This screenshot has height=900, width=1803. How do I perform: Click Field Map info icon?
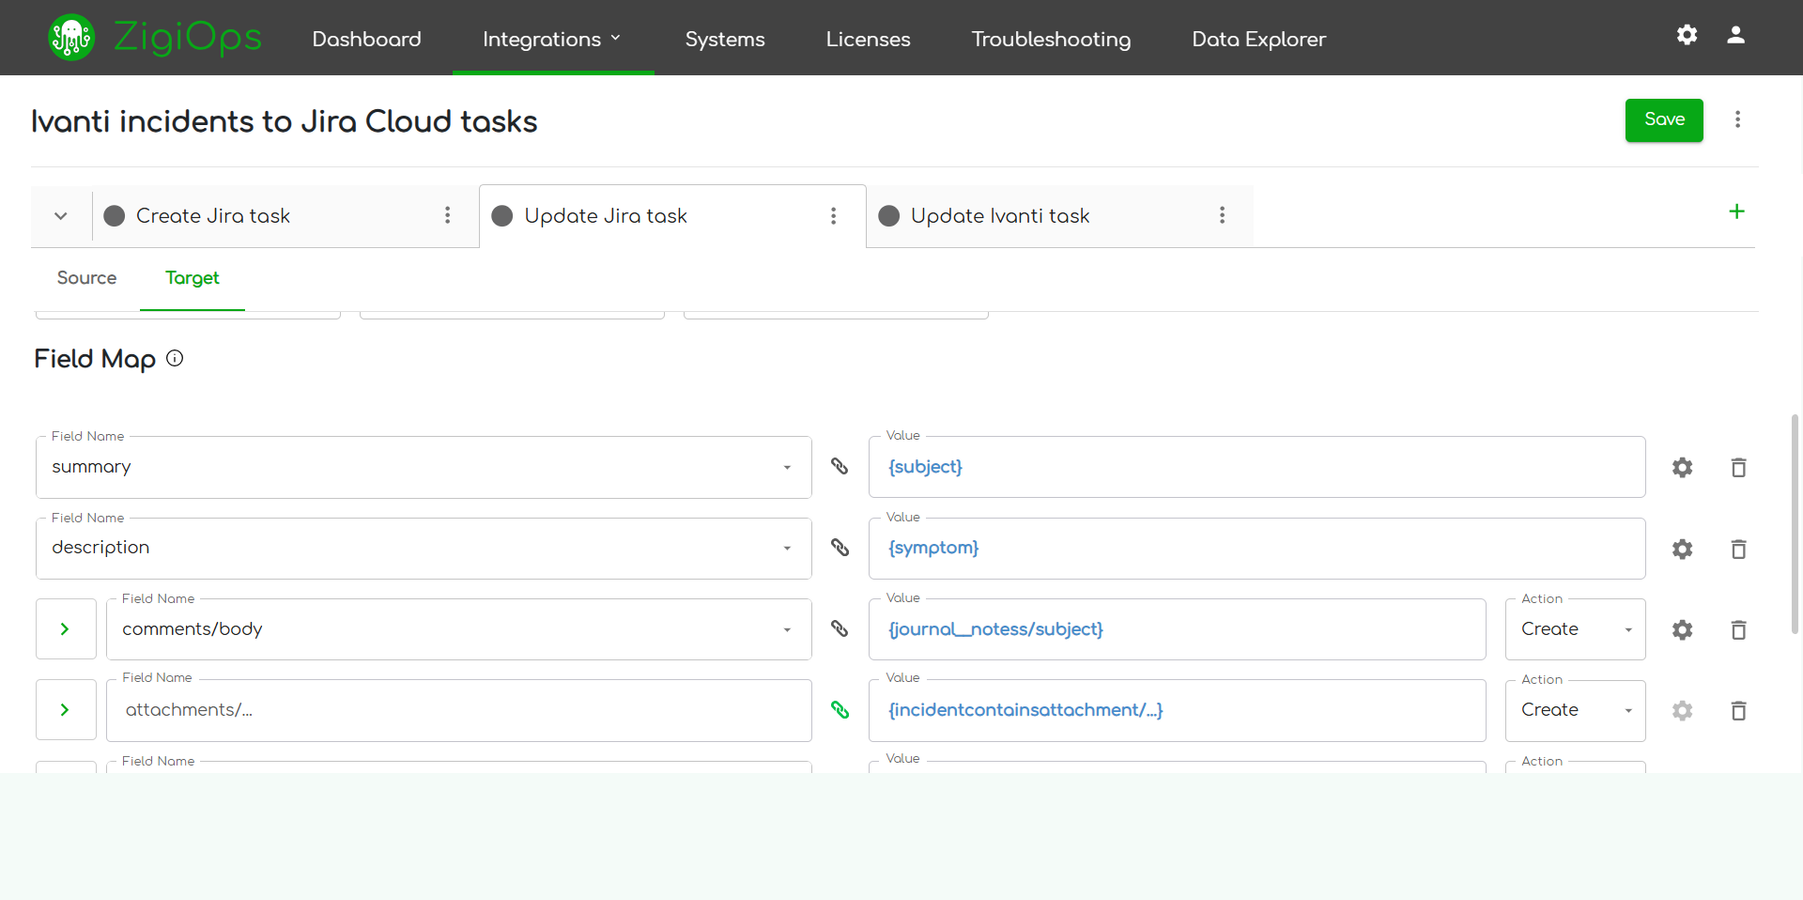pyautogui.click(x=175, y=358)
